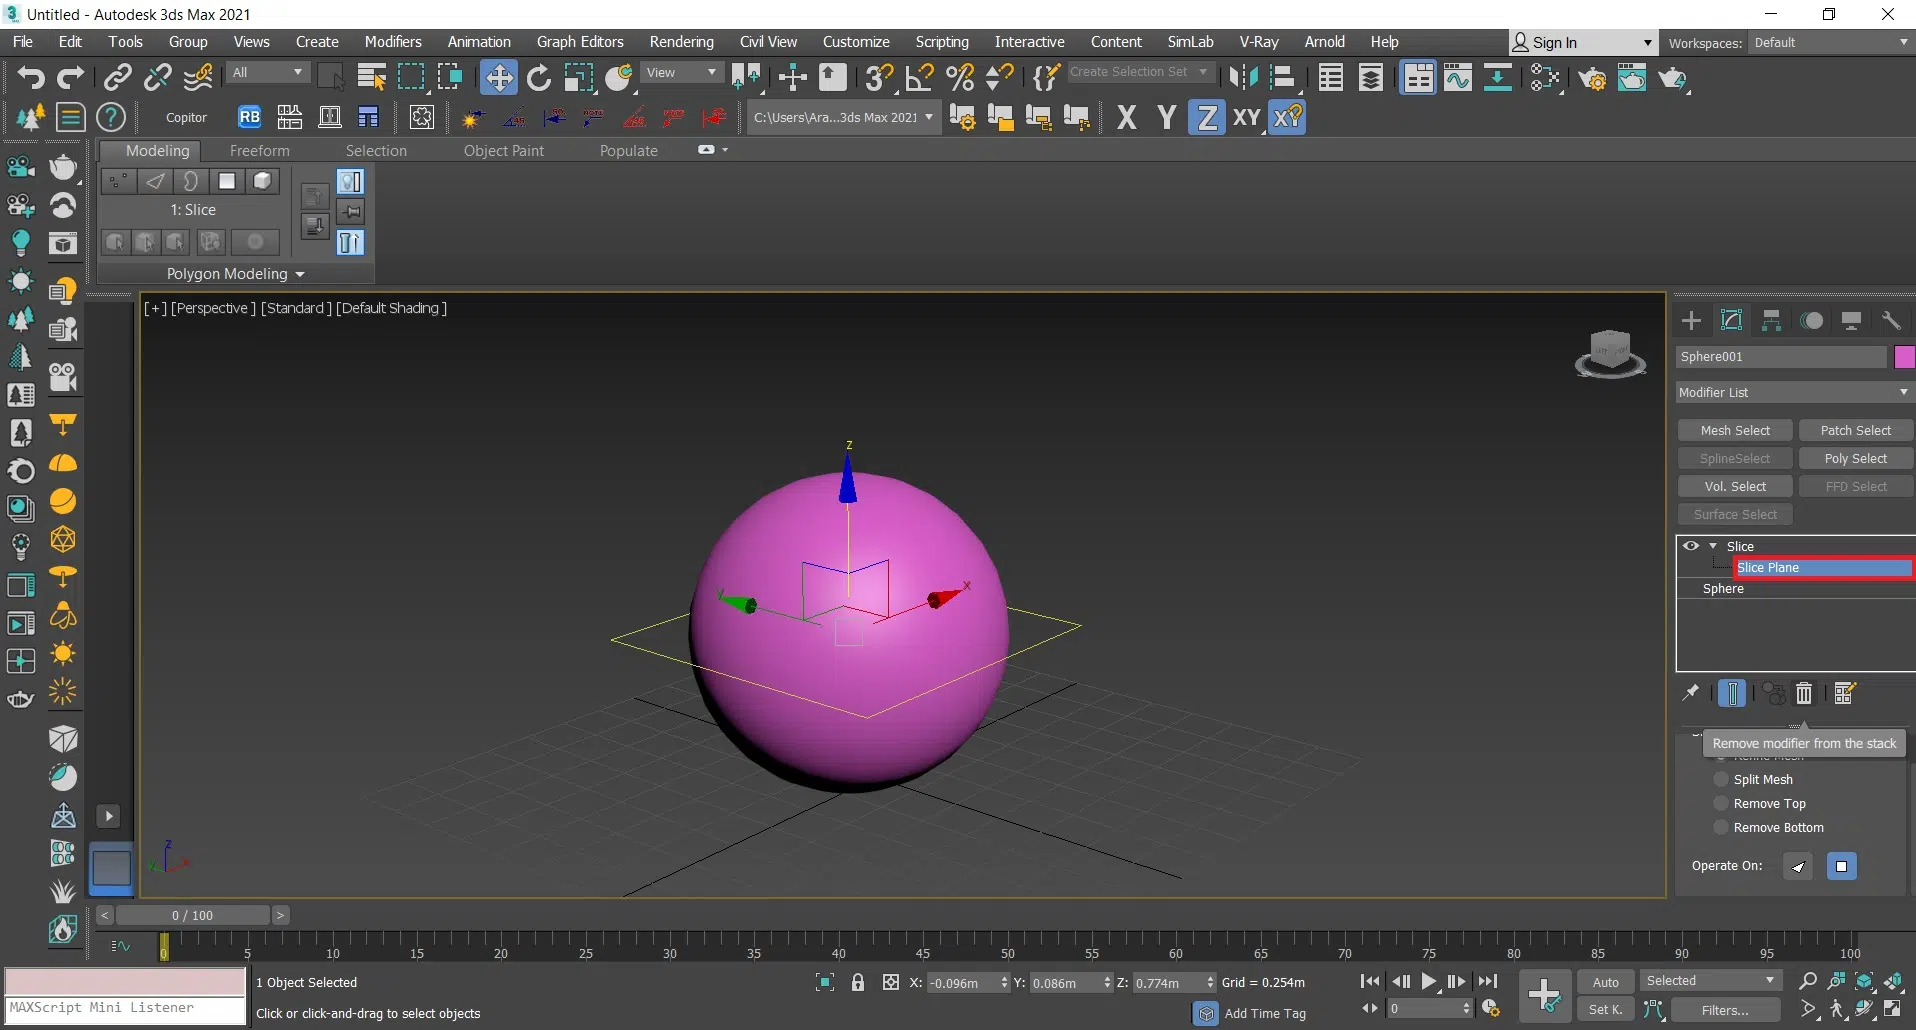The image size is (1916, 1030).
Task: Open the Modify panel tab icon
Action: point(1731,321)
